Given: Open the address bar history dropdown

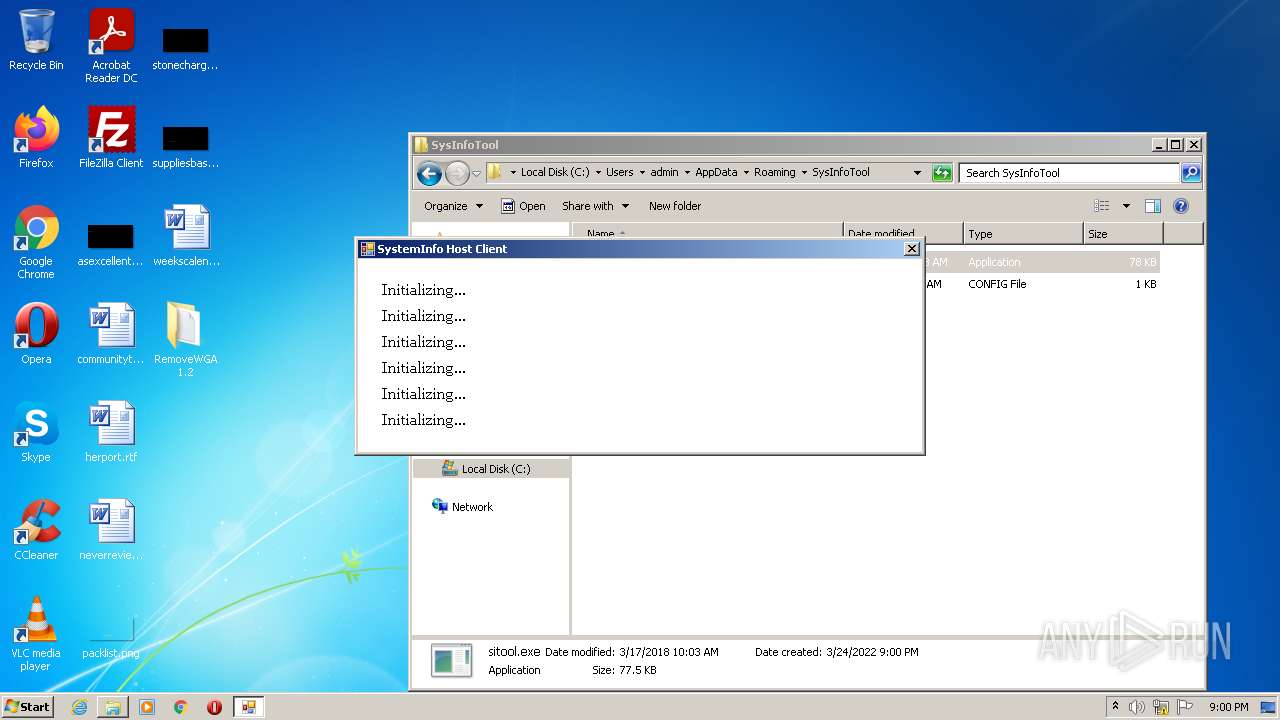Looking at the screenshot, I should pos(917,173).
